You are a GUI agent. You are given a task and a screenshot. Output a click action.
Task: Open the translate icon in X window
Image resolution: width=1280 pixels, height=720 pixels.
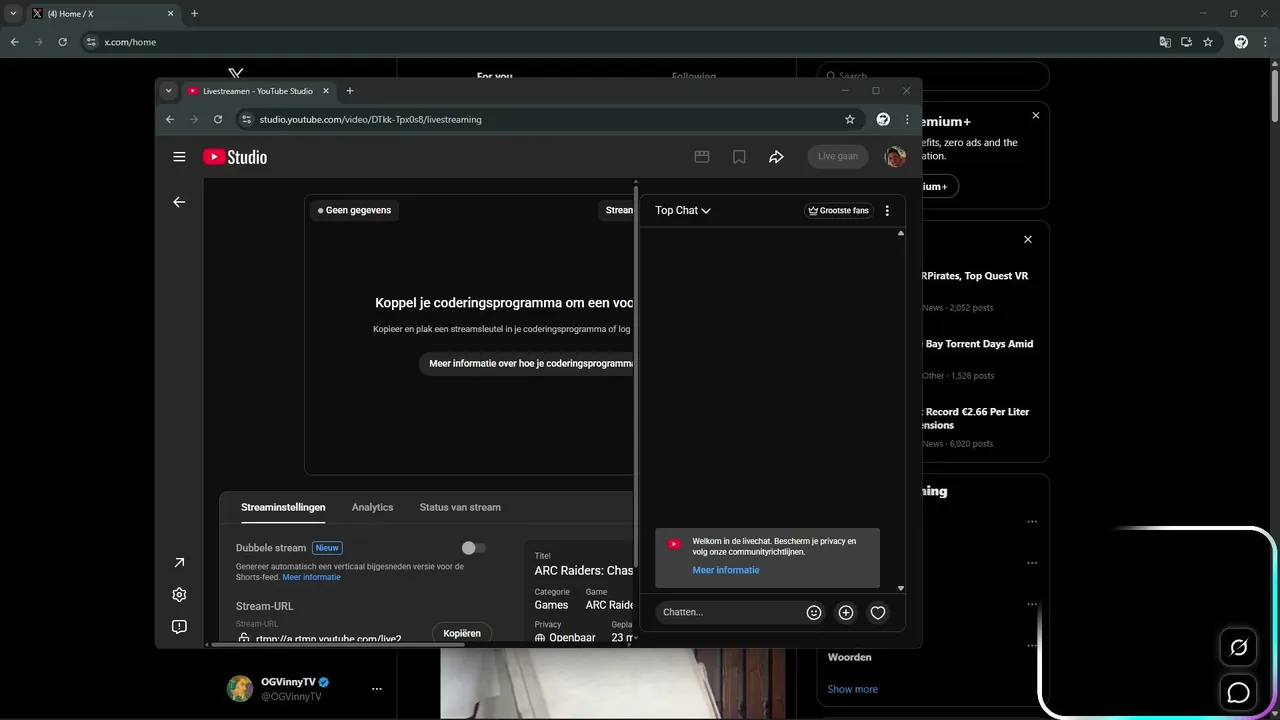[x=1165, y=42]
